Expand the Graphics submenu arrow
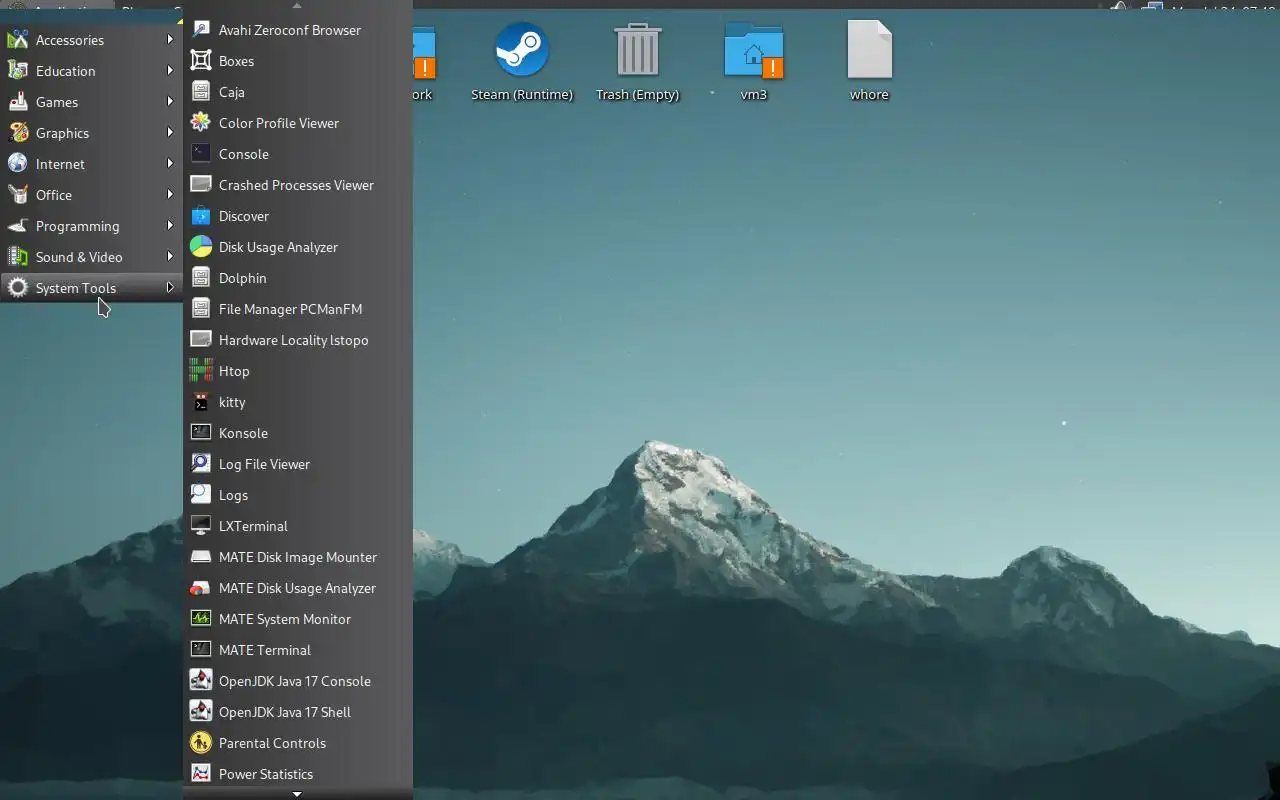The width and height of the screenshot is (1280, 800). pyautogui.click(x=170, y=133)
